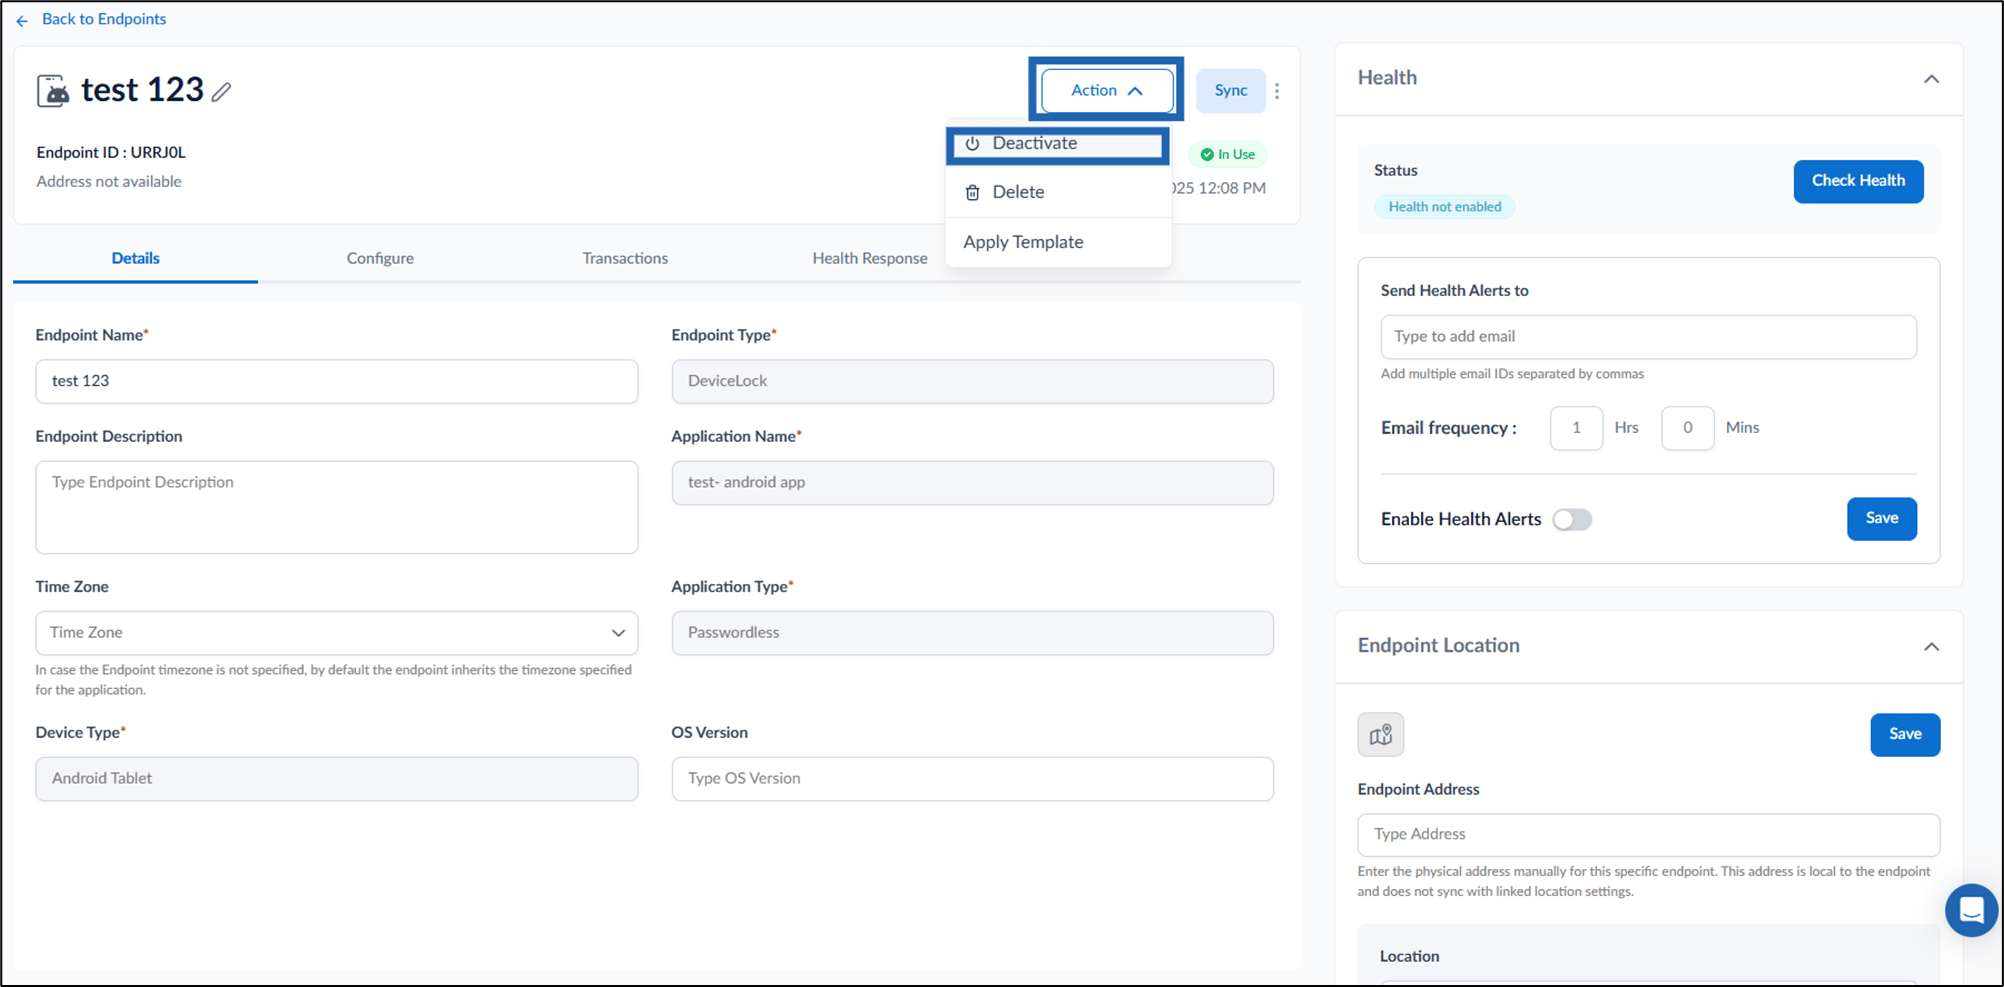Viewport: 2004px width, 987px height.
Task: Click the Endpoint Description text area
Action: (x=337, y=507)
